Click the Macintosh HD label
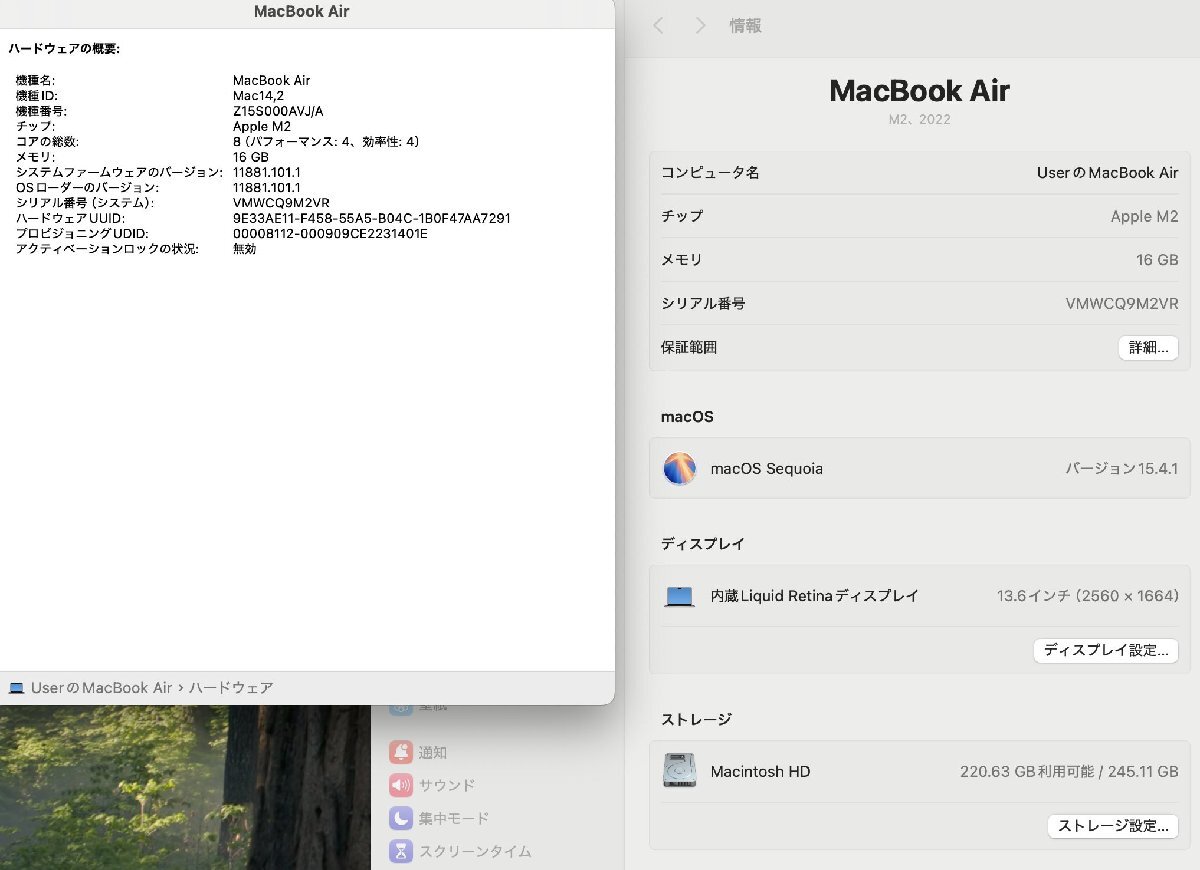This screenshot has height=870, width=1200. coord(760,771)
